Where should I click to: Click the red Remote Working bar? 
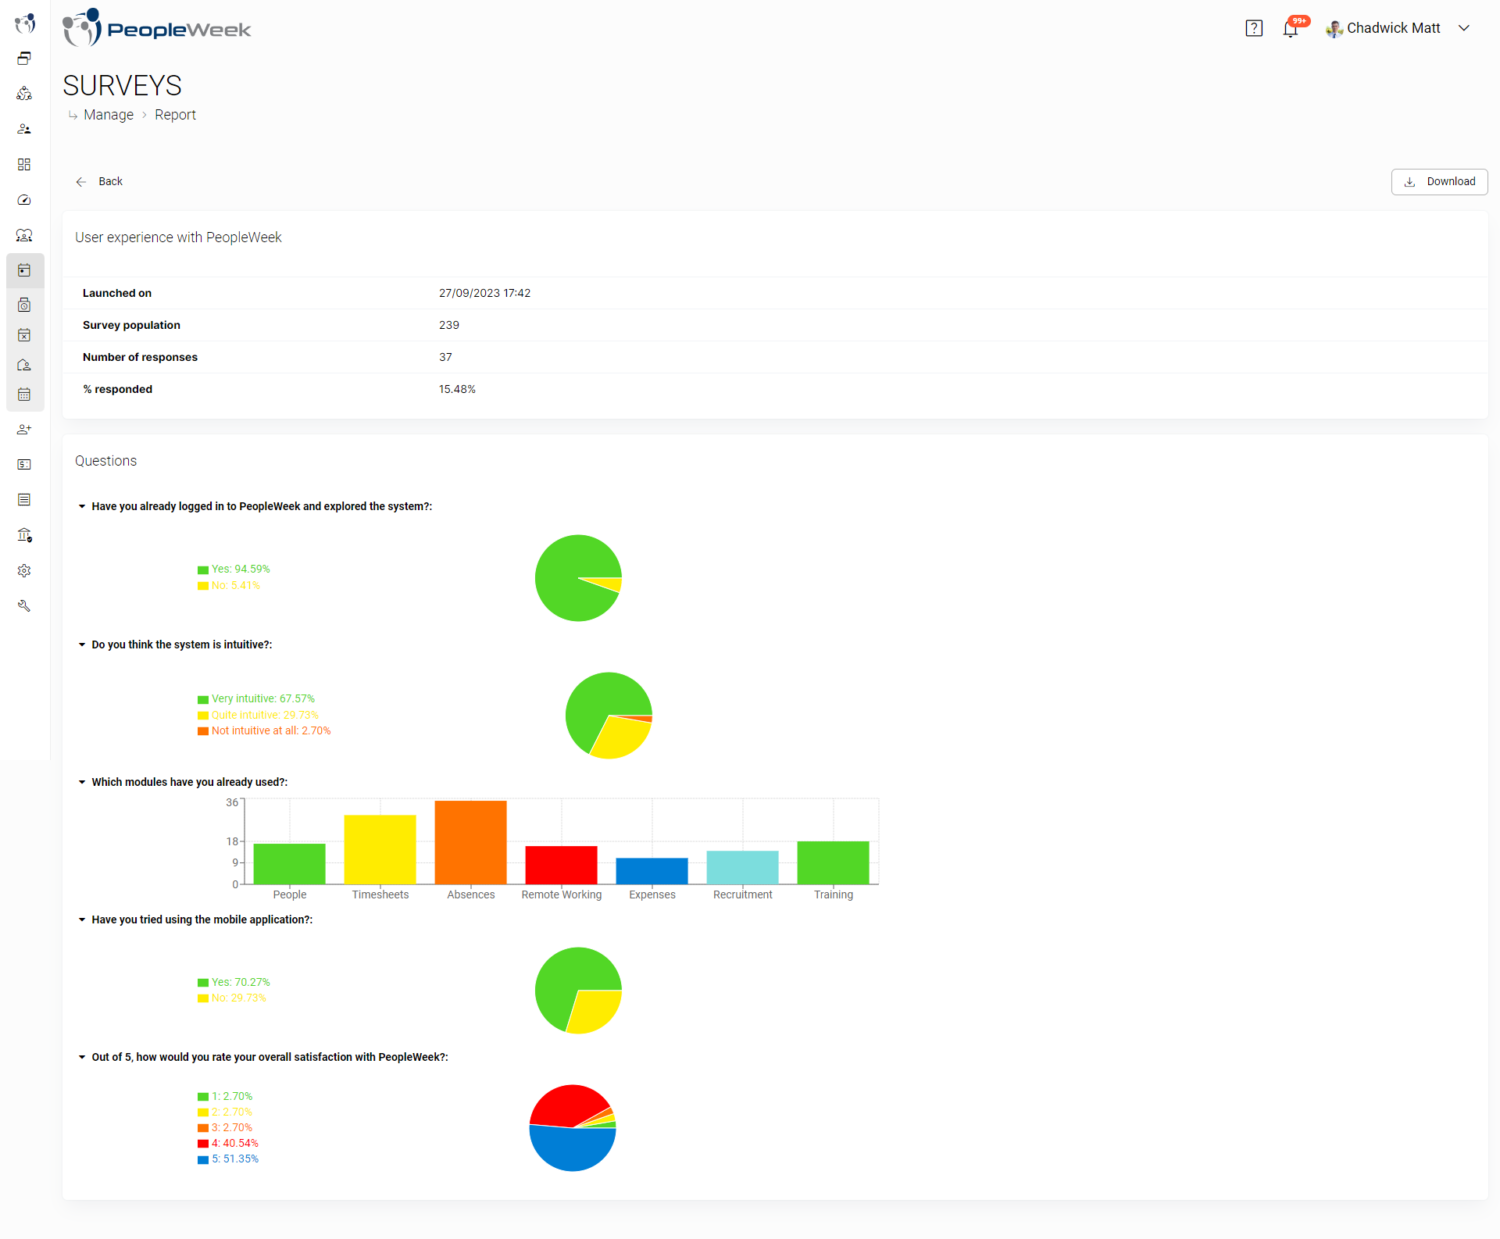tap(561, 865)
